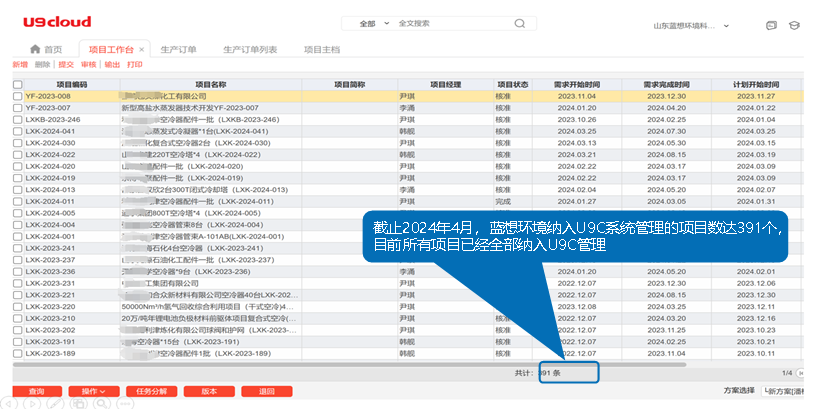
Task: Click the 项目经理 column header
Action: [x=445, y=84]
